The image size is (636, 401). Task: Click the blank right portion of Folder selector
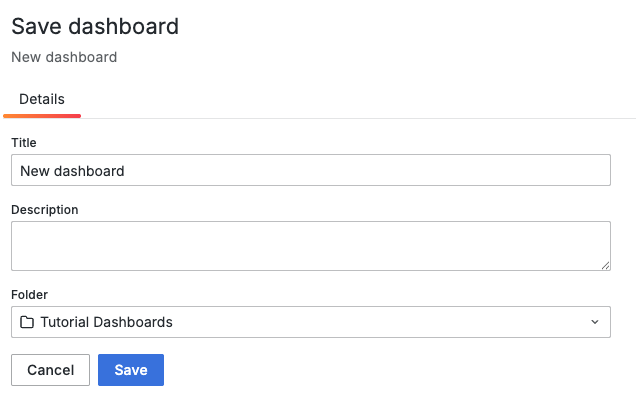(x=420, y=322)
